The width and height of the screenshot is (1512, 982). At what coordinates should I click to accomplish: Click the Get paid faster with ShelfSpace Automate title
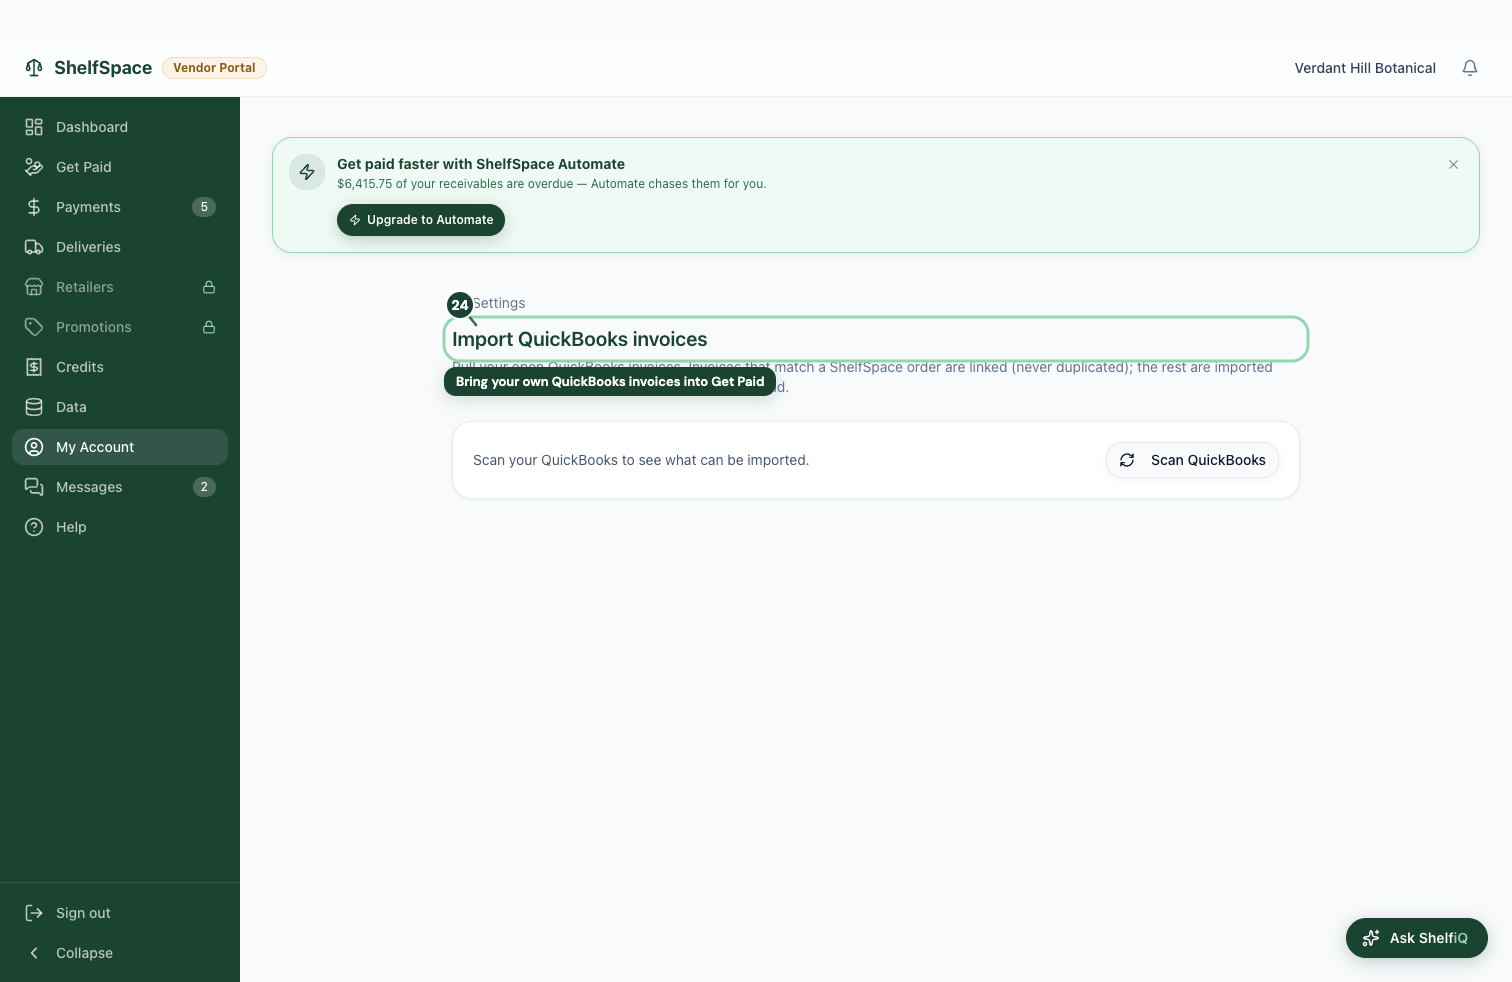(481, 164)
